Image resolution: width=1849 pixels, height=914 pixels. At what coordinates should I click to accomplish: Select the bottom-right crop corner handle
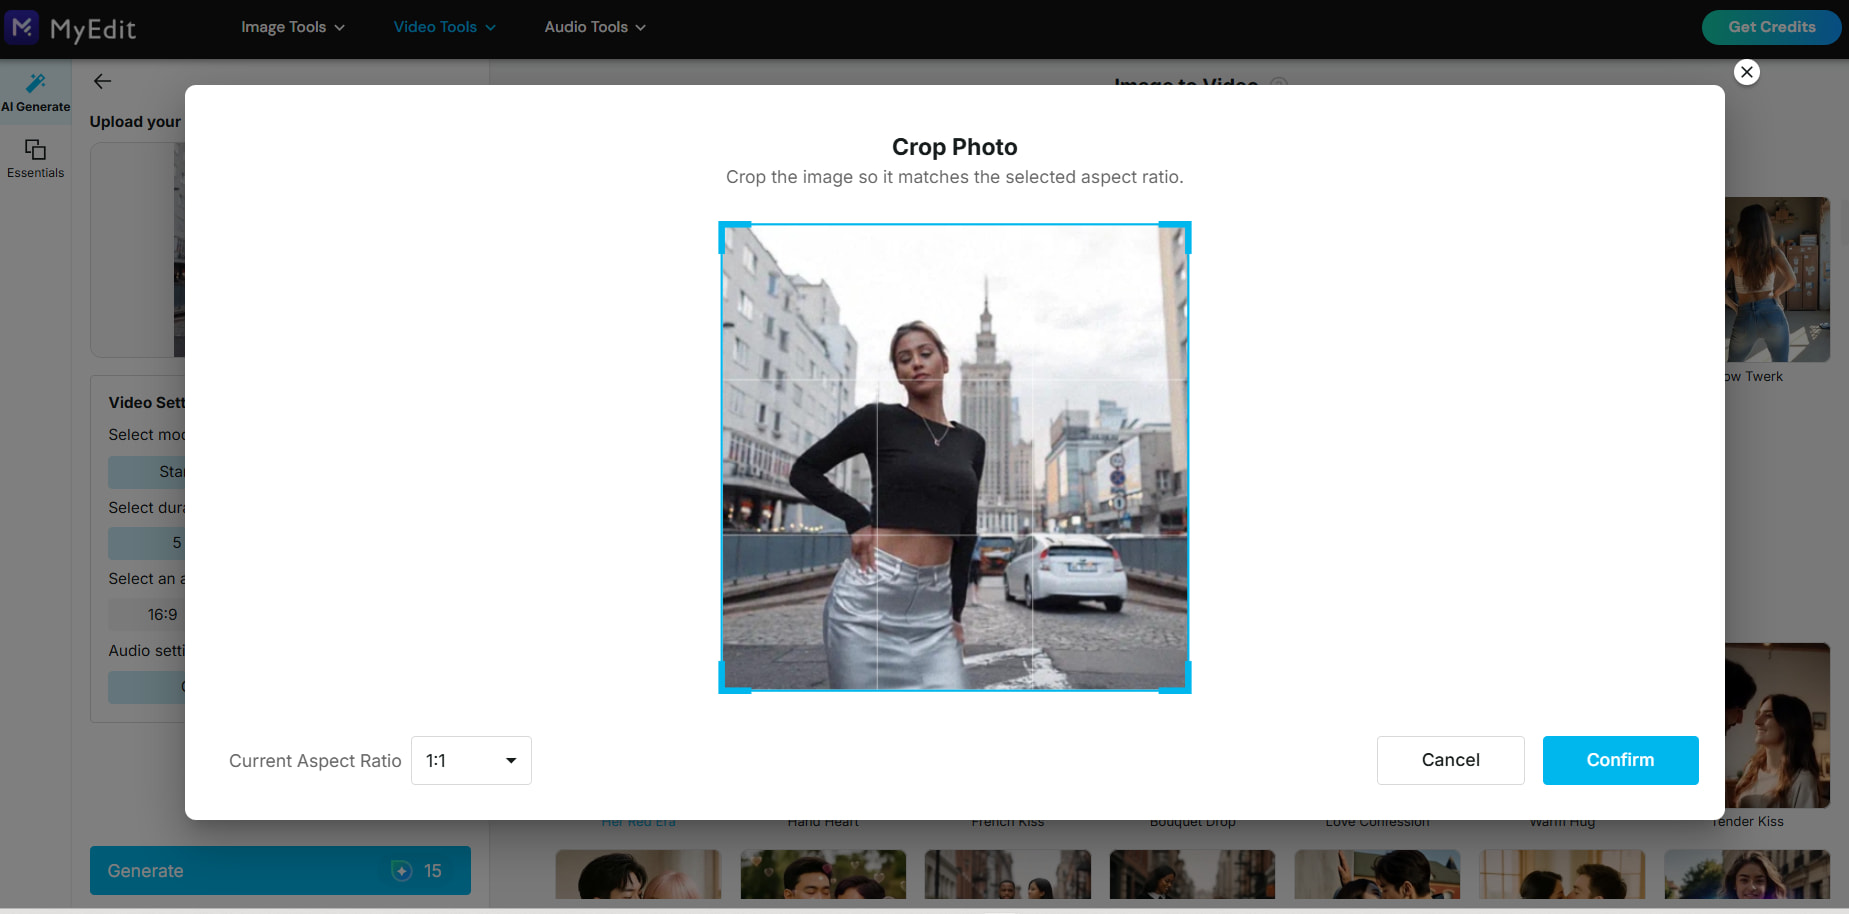(x=1176, y=678)
